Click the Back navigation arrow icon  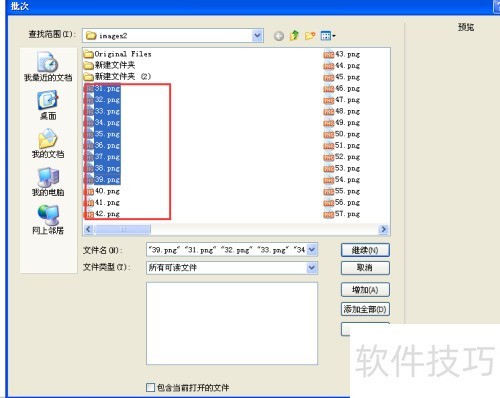(x=279, y=36)
